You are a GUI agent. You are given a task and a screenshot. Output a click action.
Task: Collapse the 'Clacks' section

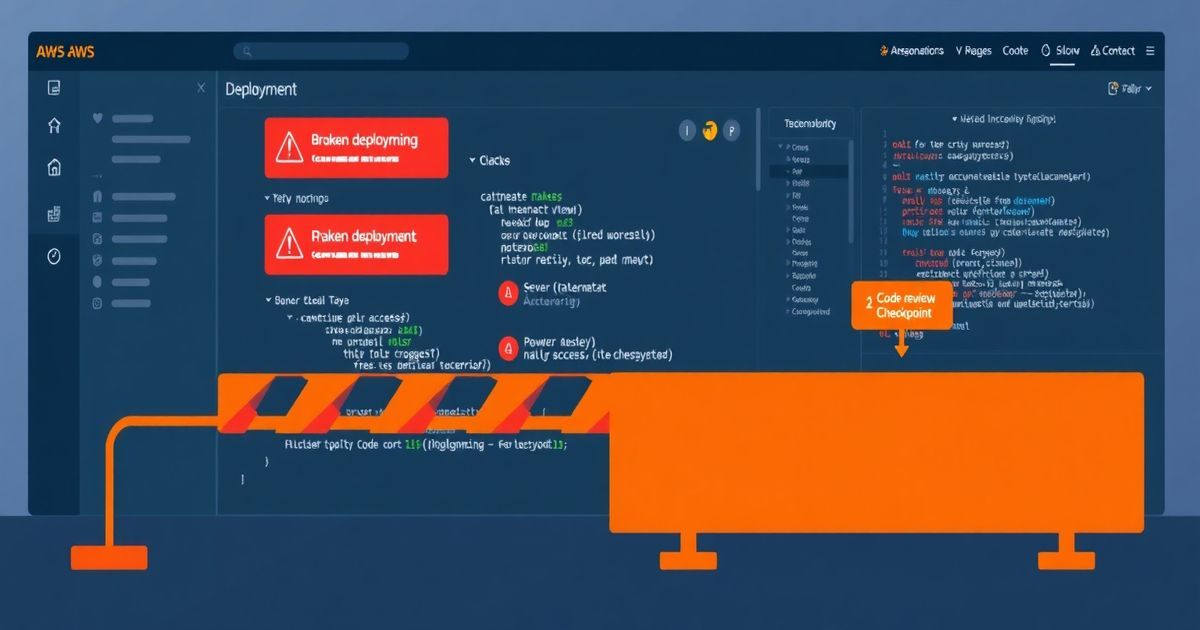tap(472, 161)
